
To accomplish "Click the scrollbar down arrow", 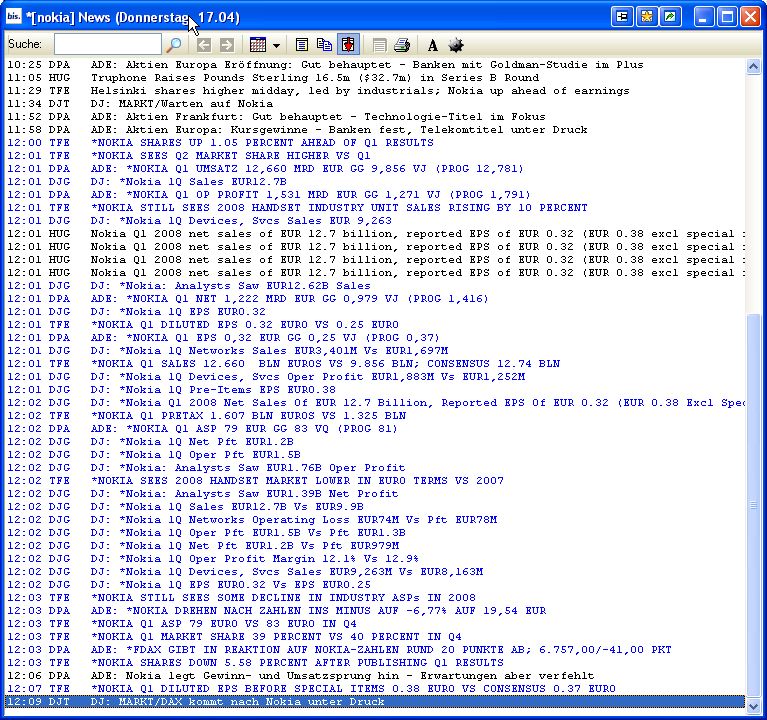I will (753, 706).
